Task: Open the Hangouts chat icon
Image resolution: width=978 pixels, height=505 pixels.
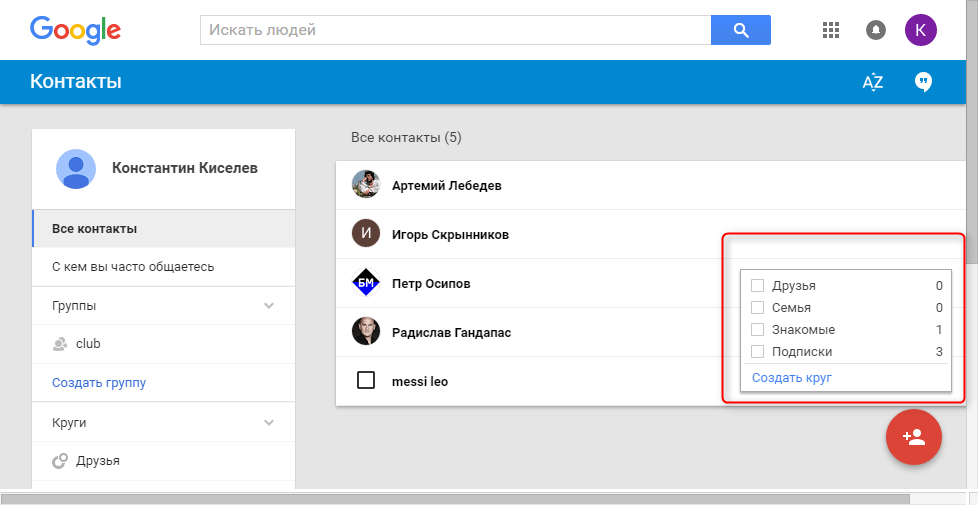Action: tap(923, 82)
